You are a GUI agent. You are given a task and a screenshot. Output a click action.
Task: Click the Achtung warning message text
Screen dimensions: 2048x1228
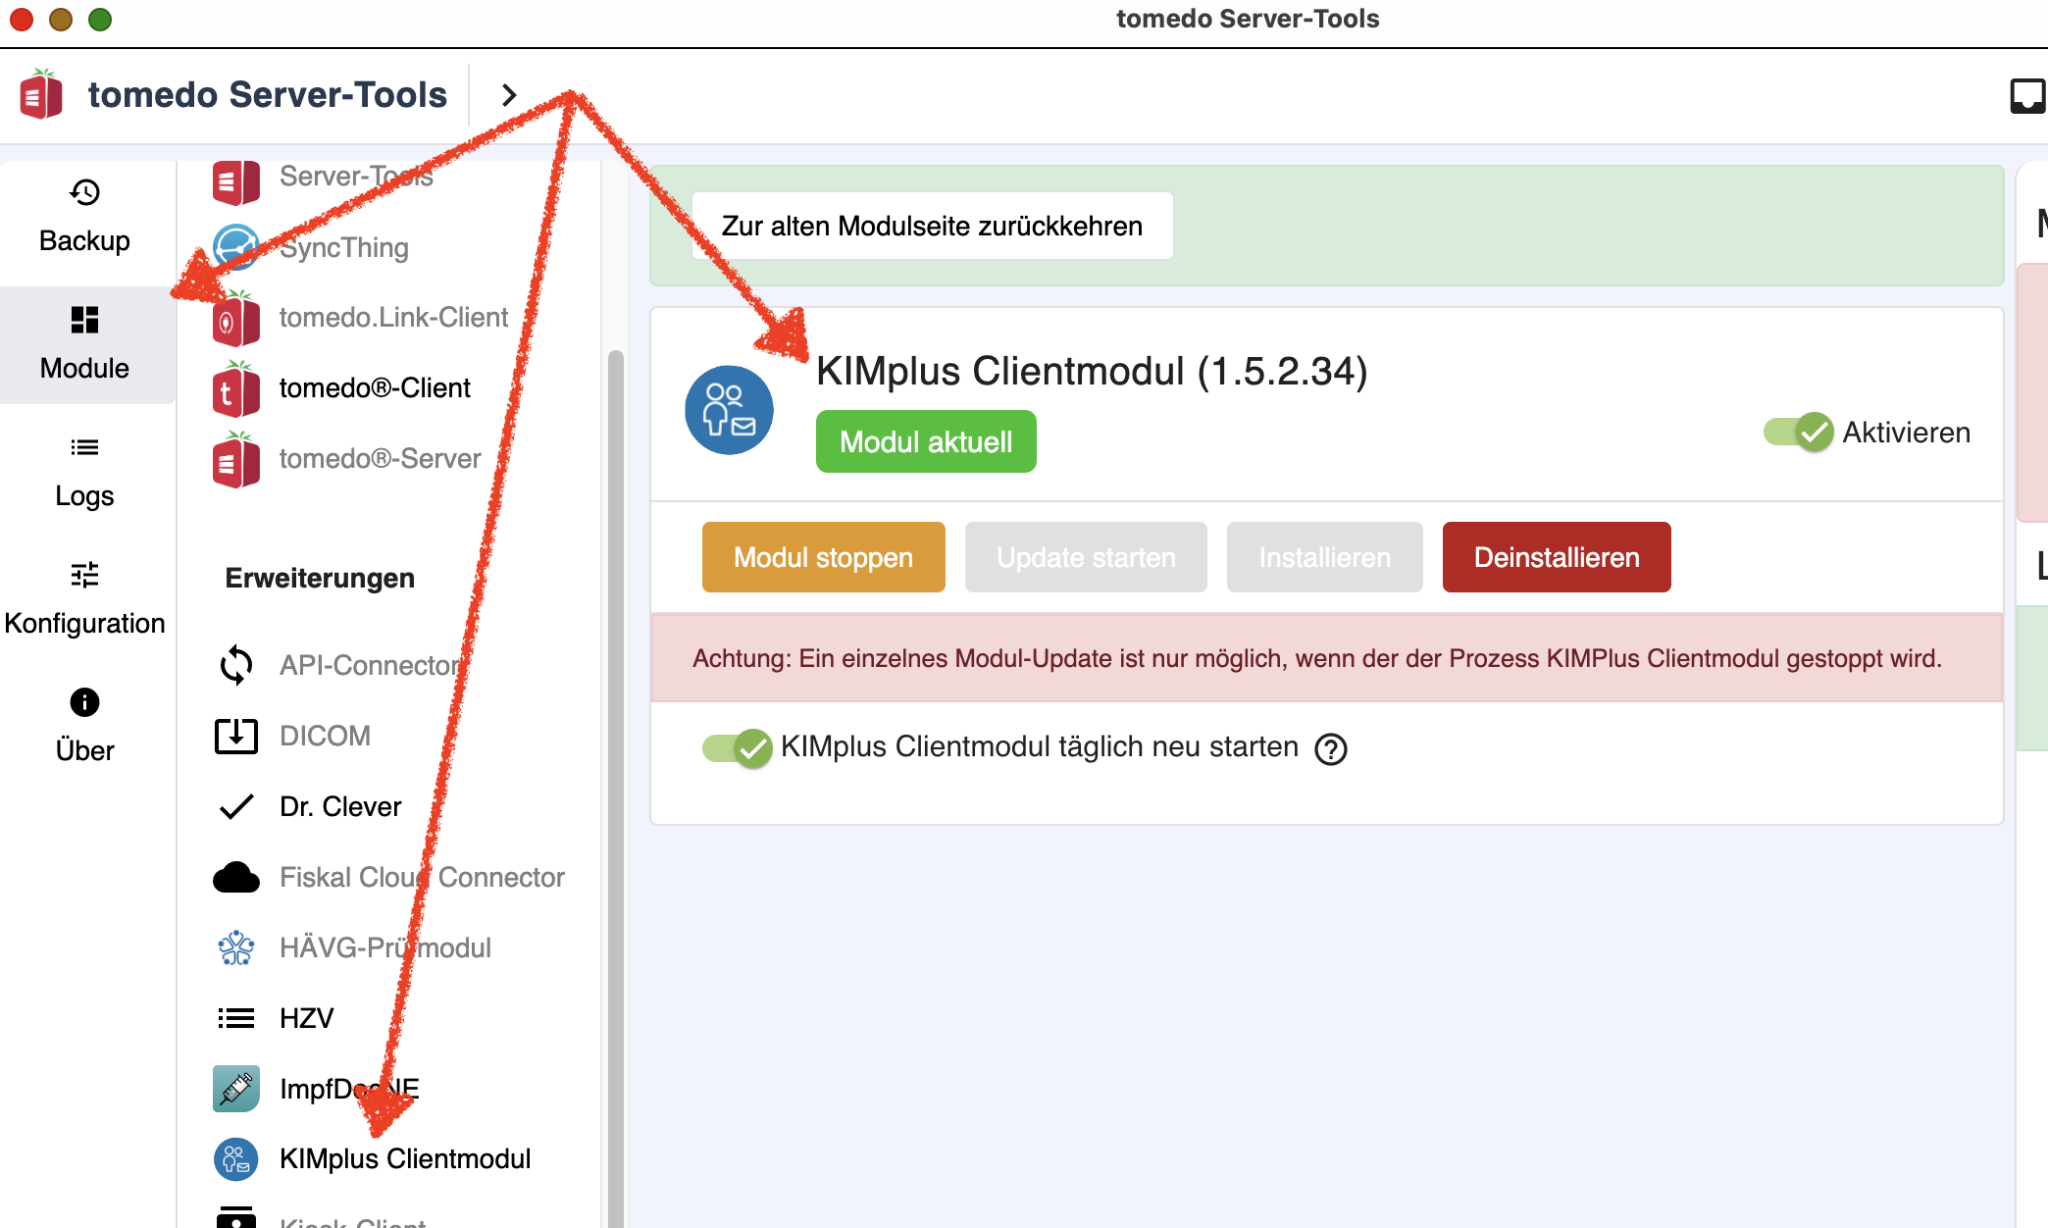pos(1317,658)
